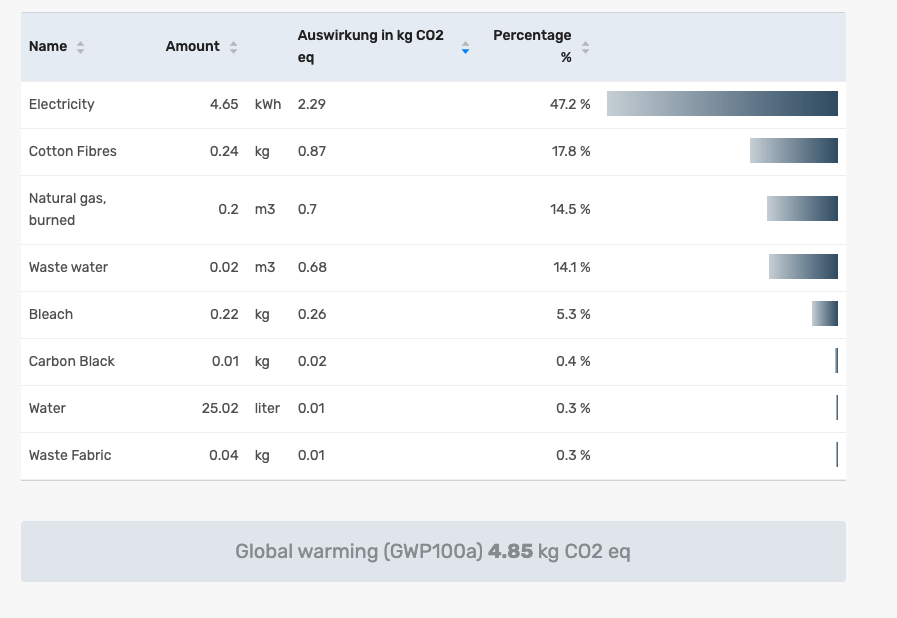Select the Amount header label

(x=192, y=47)
